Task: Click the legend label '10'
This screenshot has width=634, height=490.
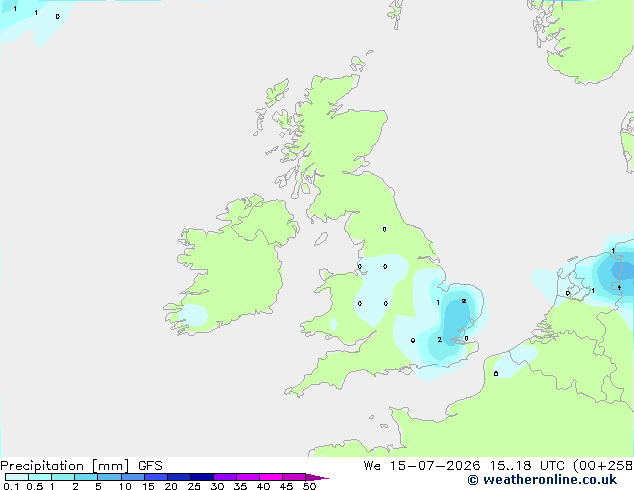Action: [125, 486]
